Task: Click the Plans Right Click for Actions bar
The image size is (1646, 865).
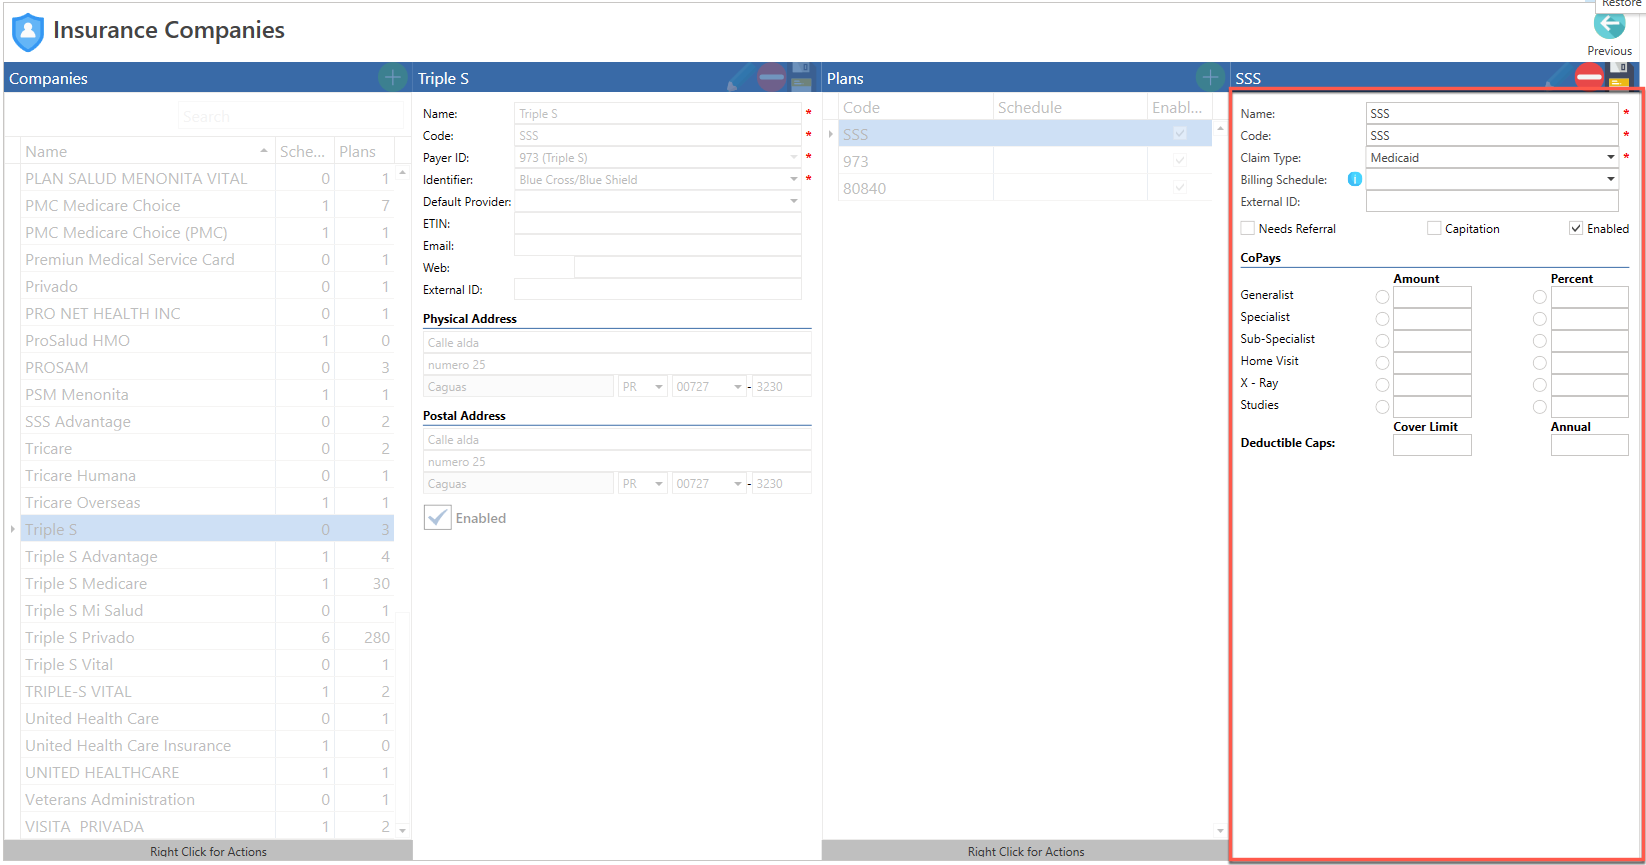Action: [1025, 851]
